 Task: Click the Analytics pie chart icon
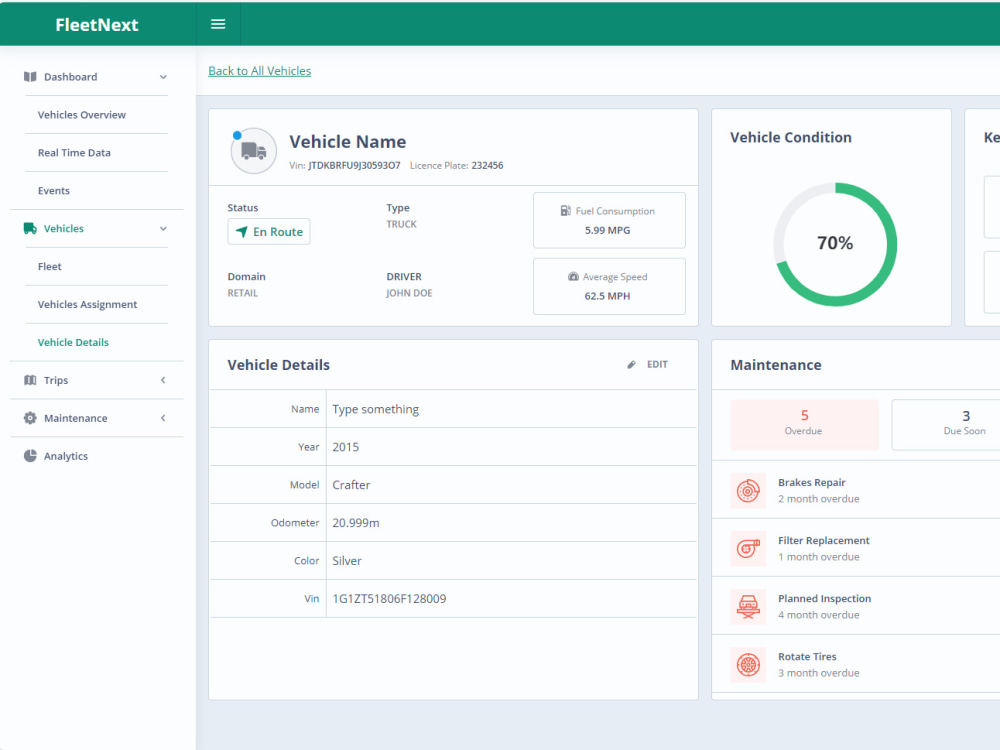click(30, 455)
